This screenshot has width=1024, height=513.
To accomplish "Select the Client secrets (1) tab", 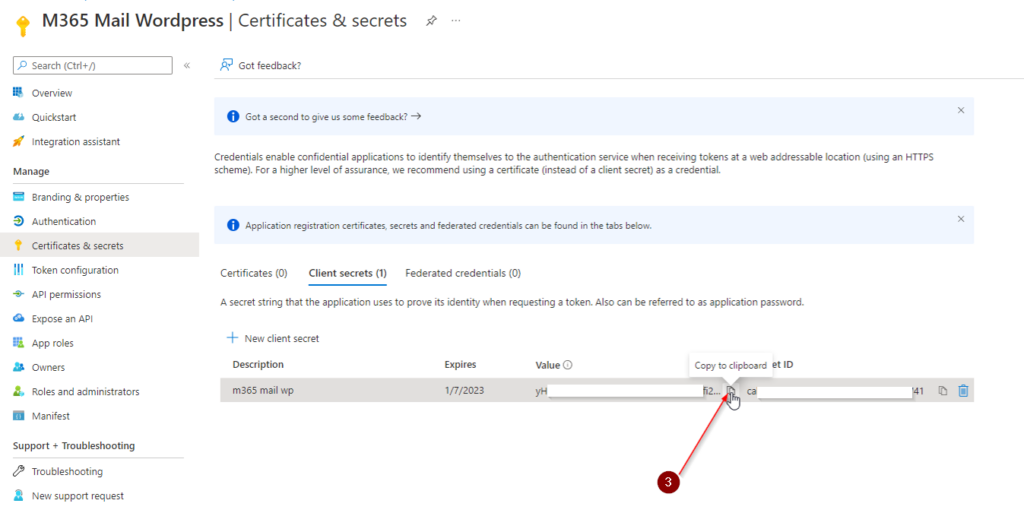I will point(347,273).
